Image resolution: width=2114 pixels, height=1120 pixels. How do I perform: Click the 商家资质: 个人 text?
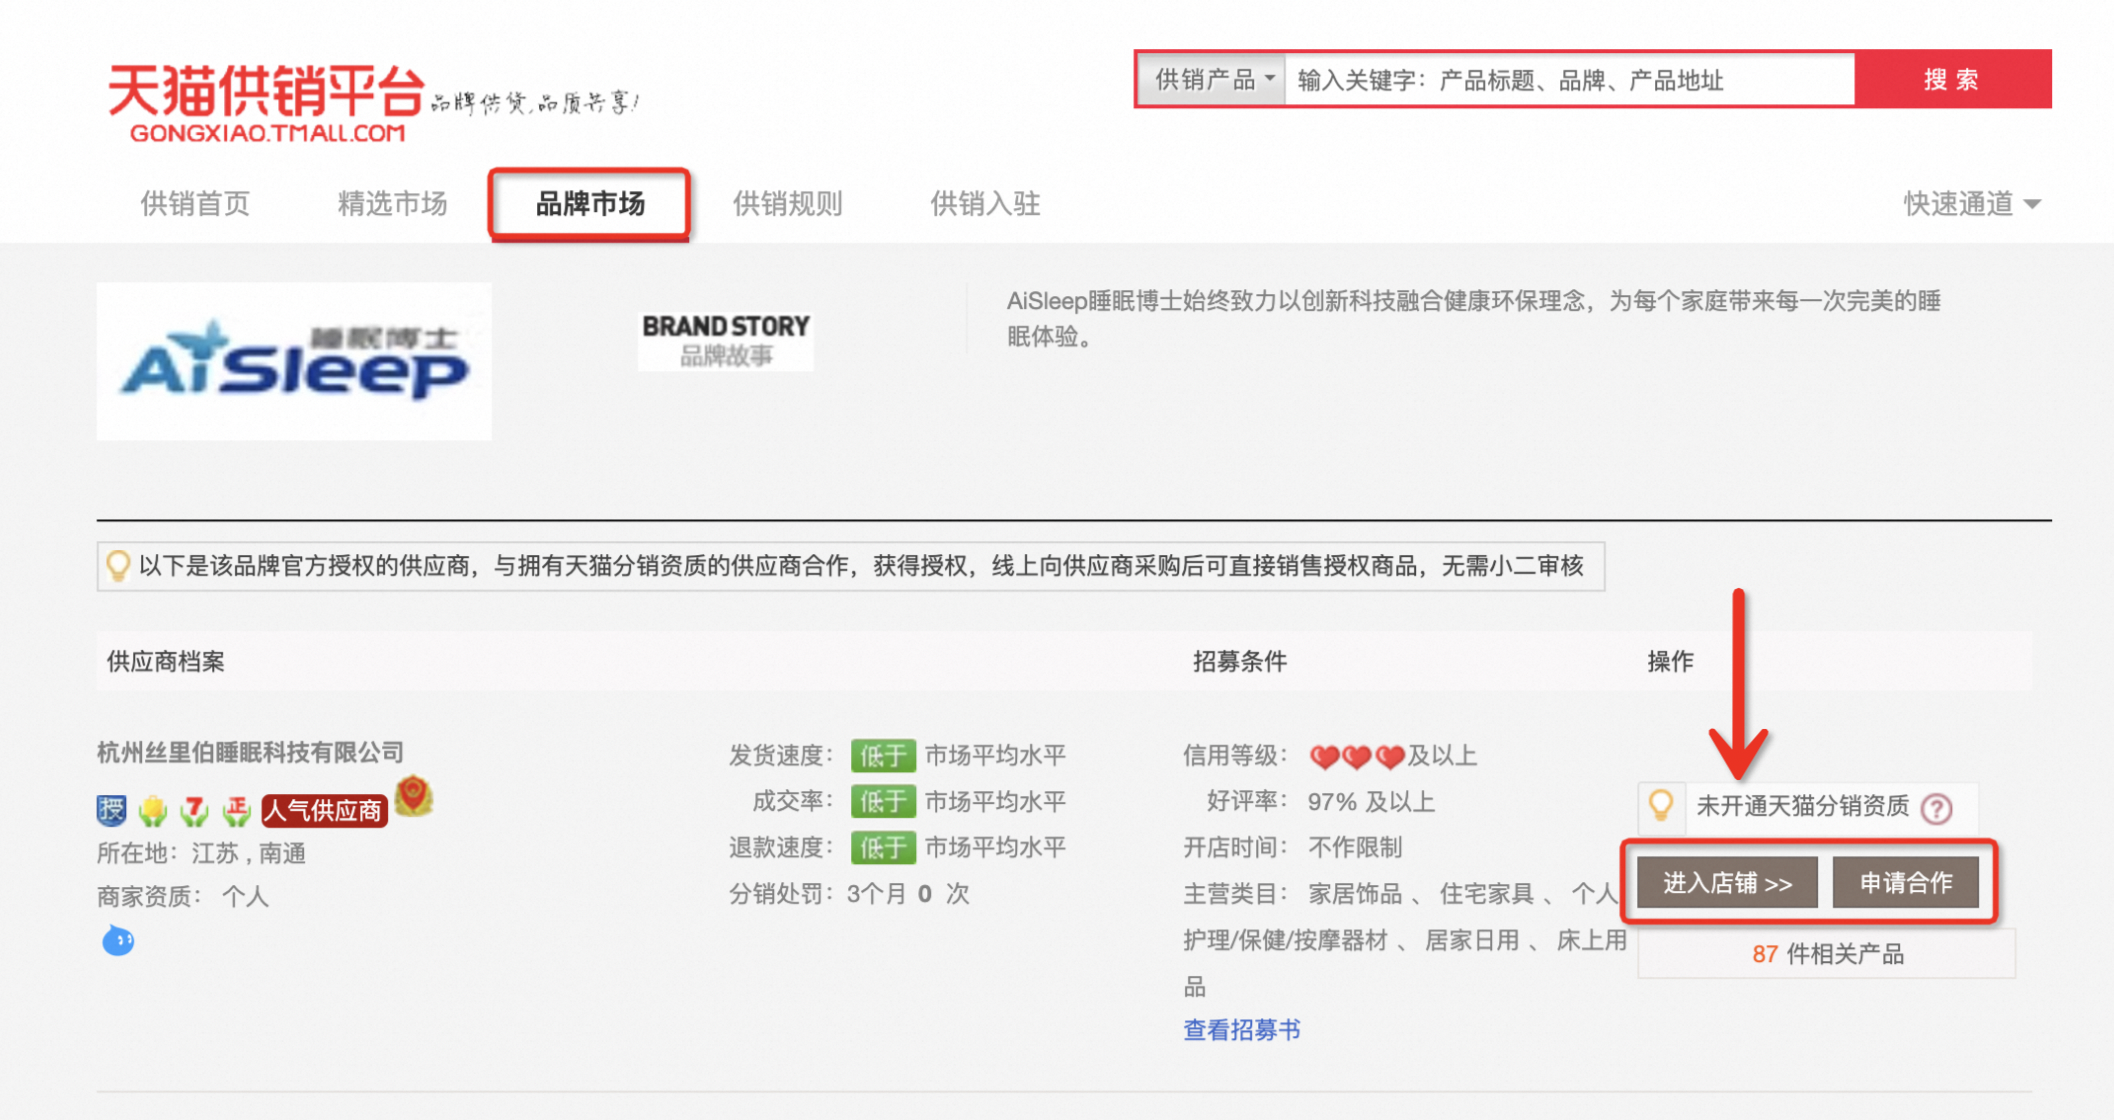coord(183,896)
